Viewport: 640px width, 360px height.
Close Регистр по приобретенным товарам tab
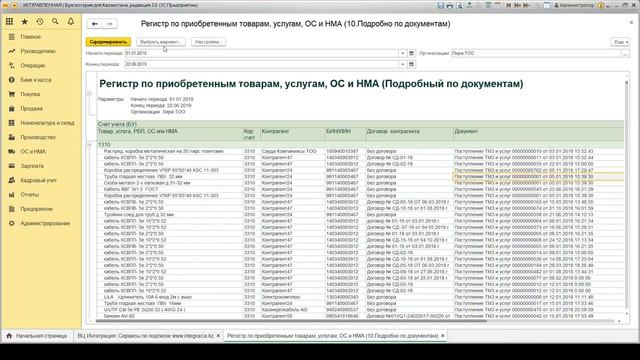click(443, 336)
